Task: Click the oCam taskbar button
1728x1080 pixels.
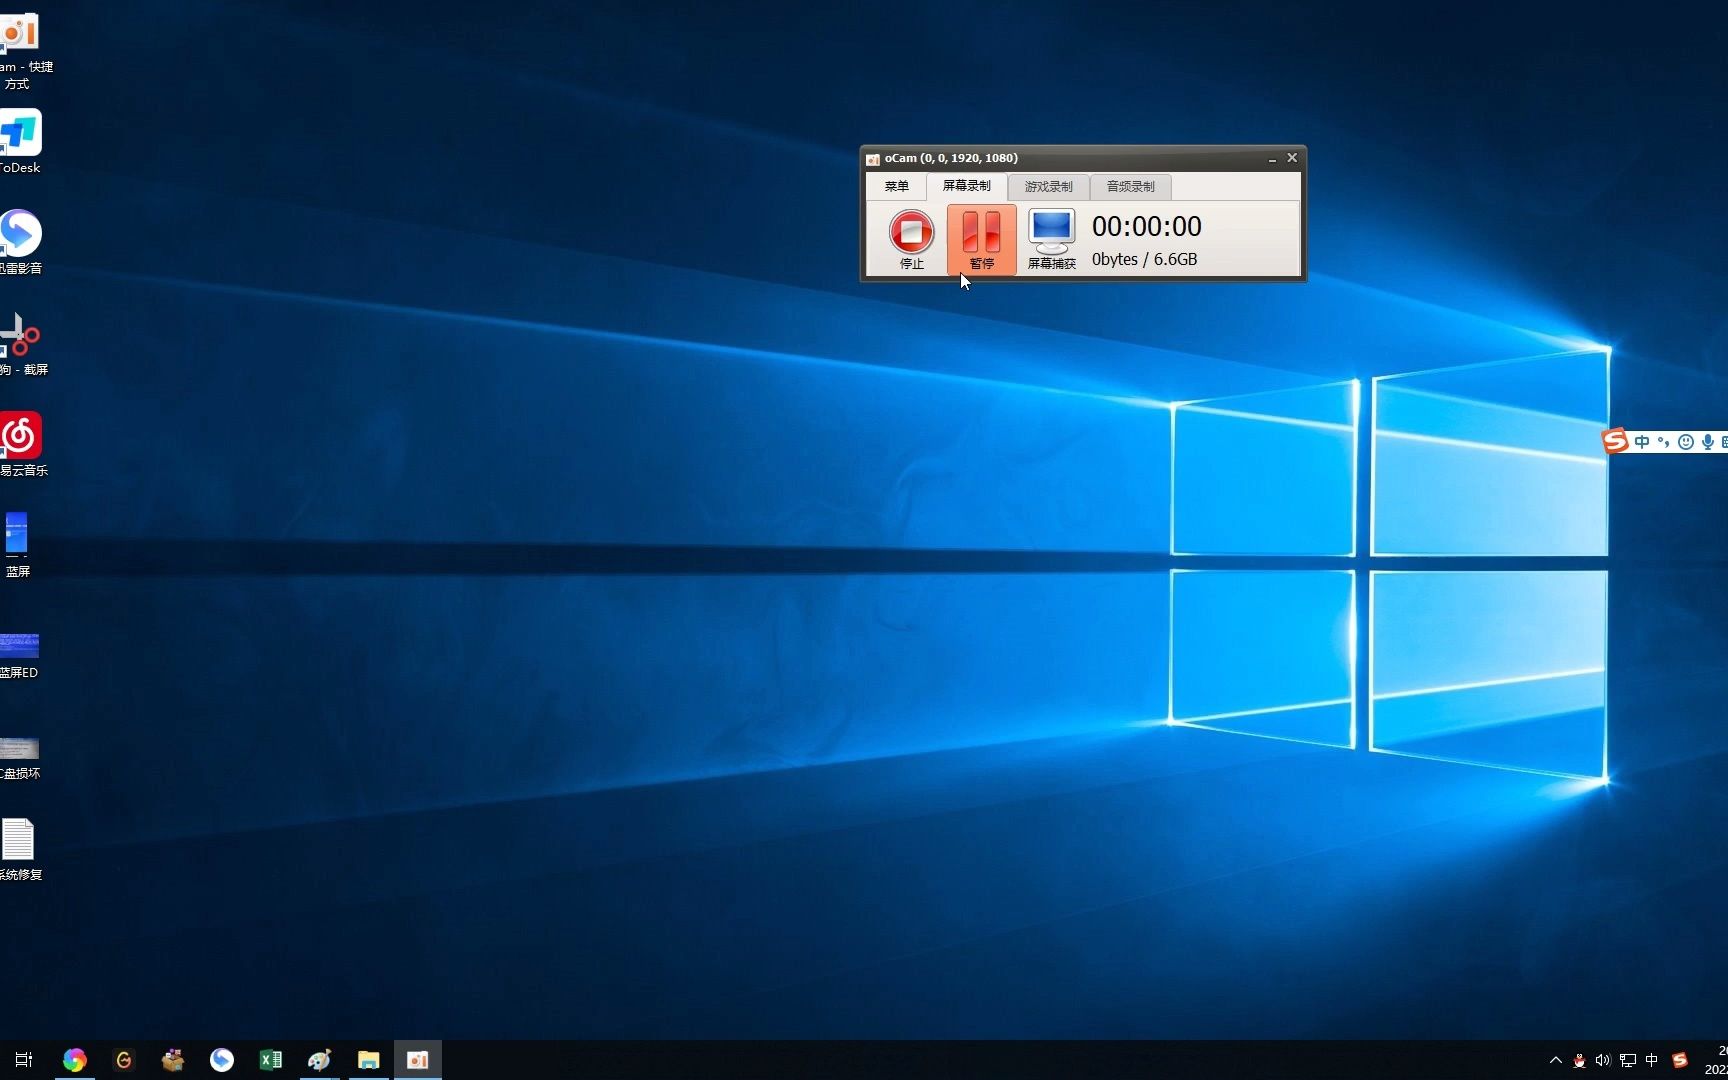Action: coord(417,1060)
